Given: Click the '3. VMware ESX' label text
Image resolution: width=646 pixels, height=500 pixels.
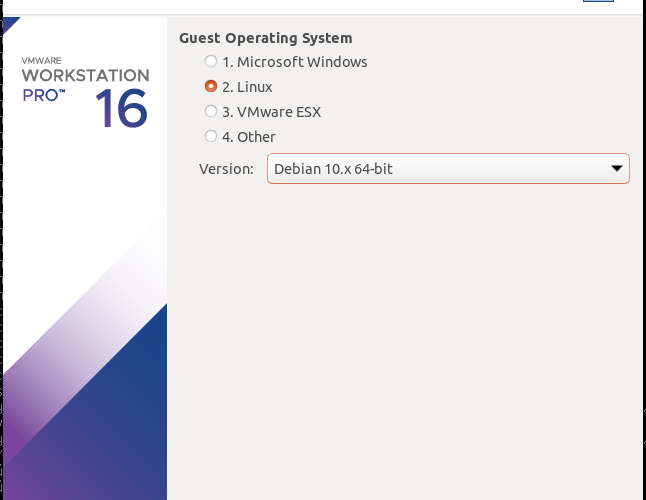Looking at the screenshot, I should (272, 112).
